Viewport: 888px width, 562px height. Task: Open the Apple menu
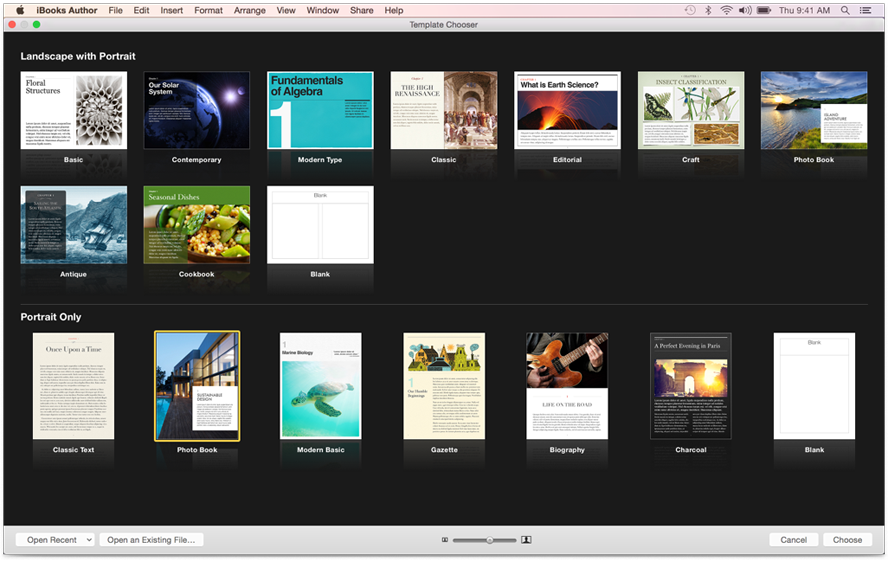(x=19, y=10)
